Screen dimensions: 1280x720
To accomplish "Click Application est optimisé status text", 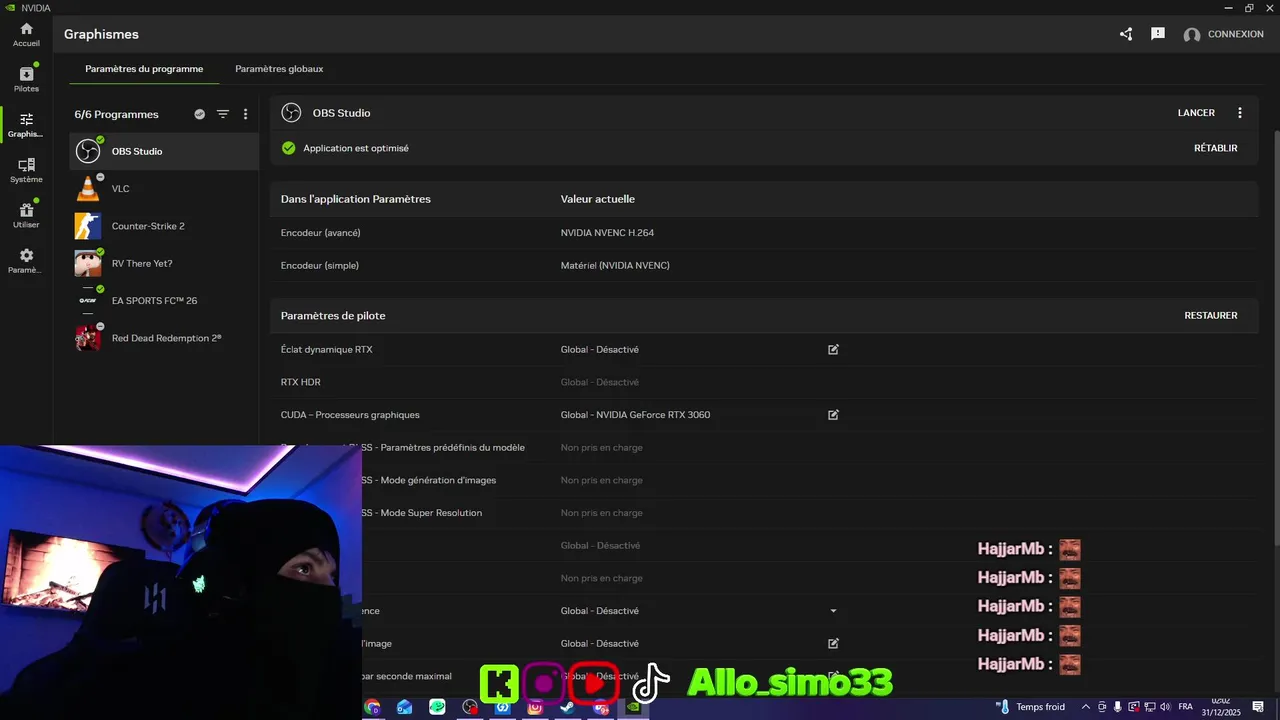I will click(x=356, y=148).
